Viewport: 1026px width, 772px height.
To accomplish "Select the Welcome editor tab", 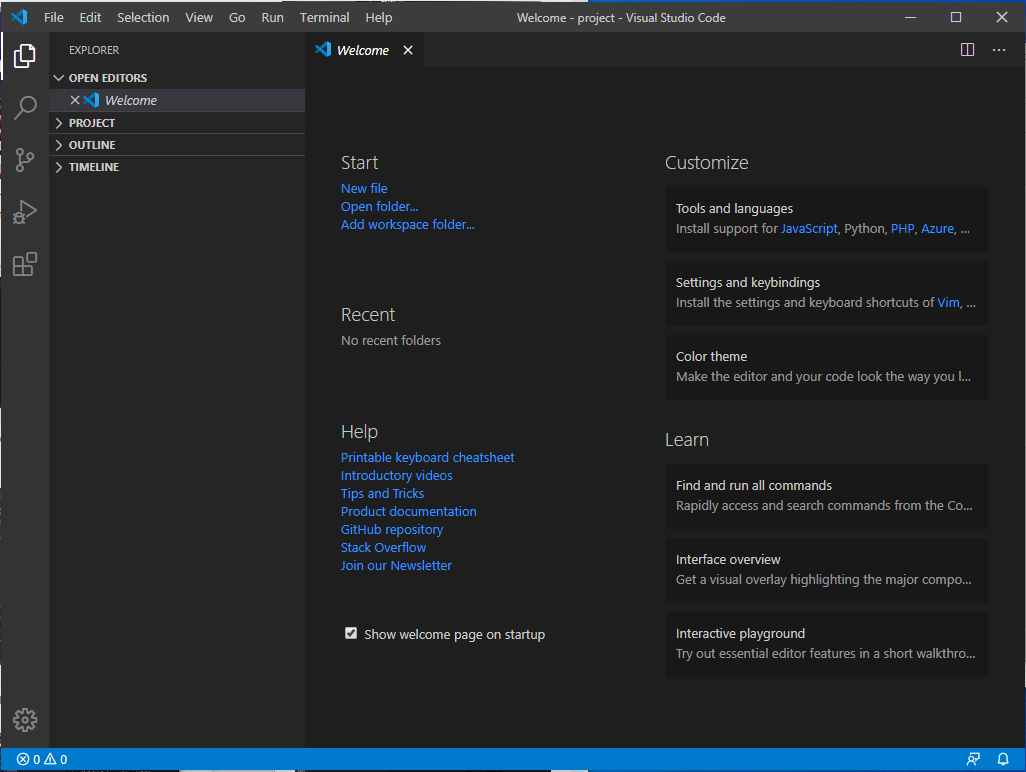I will [364, 50].
